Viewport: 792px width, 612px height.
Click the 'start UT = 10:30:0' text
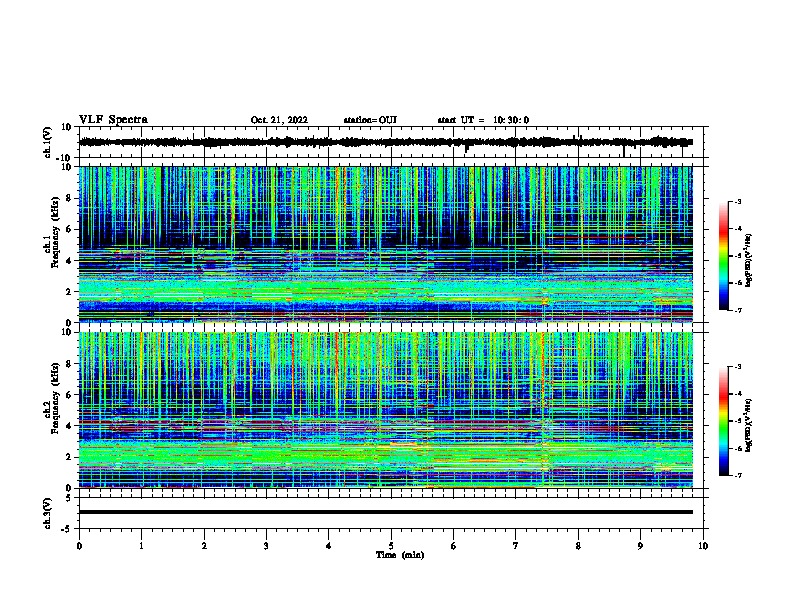[x=483, y=120]
